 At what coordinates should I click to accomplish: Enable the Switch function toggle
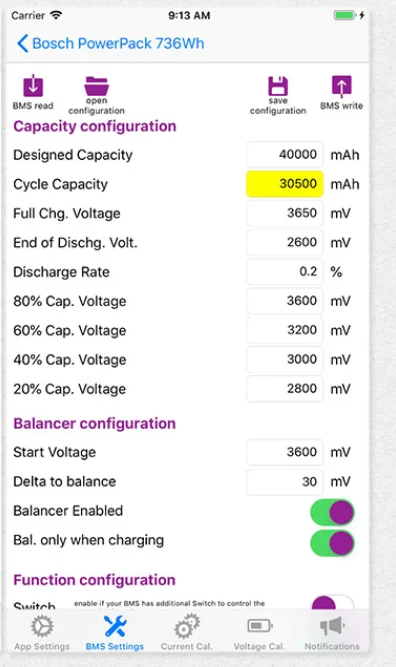[x=333, y=602]
